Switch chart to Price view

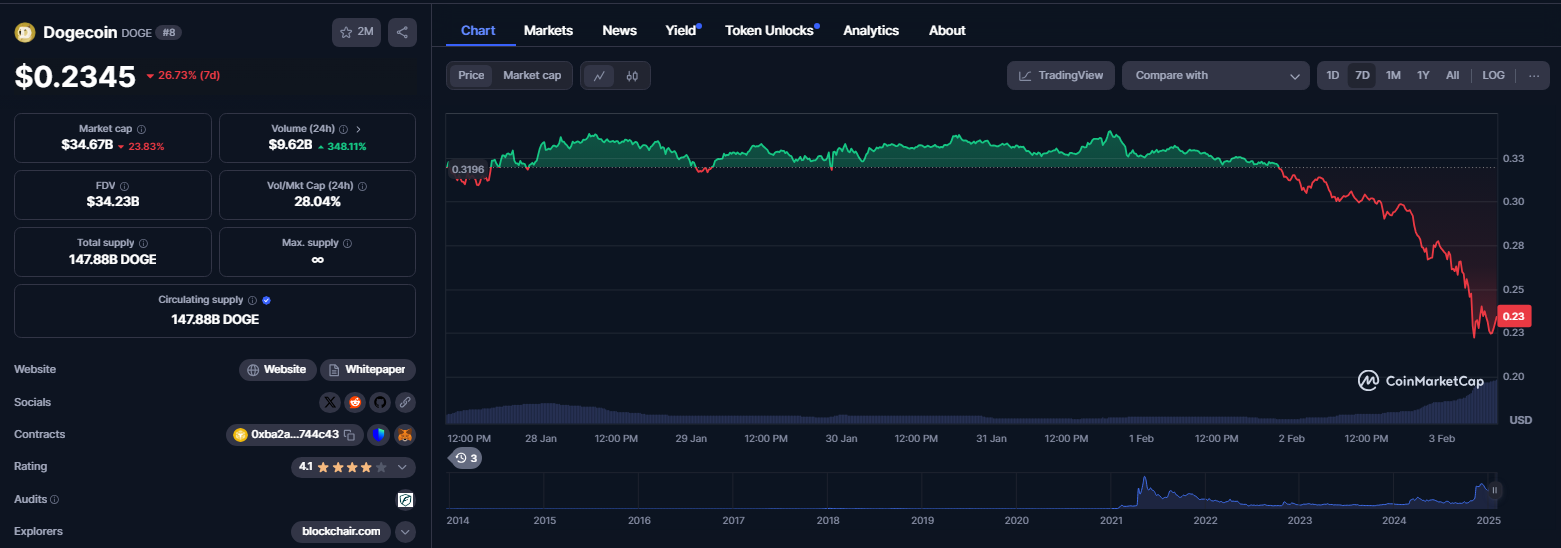pos(471,76)
